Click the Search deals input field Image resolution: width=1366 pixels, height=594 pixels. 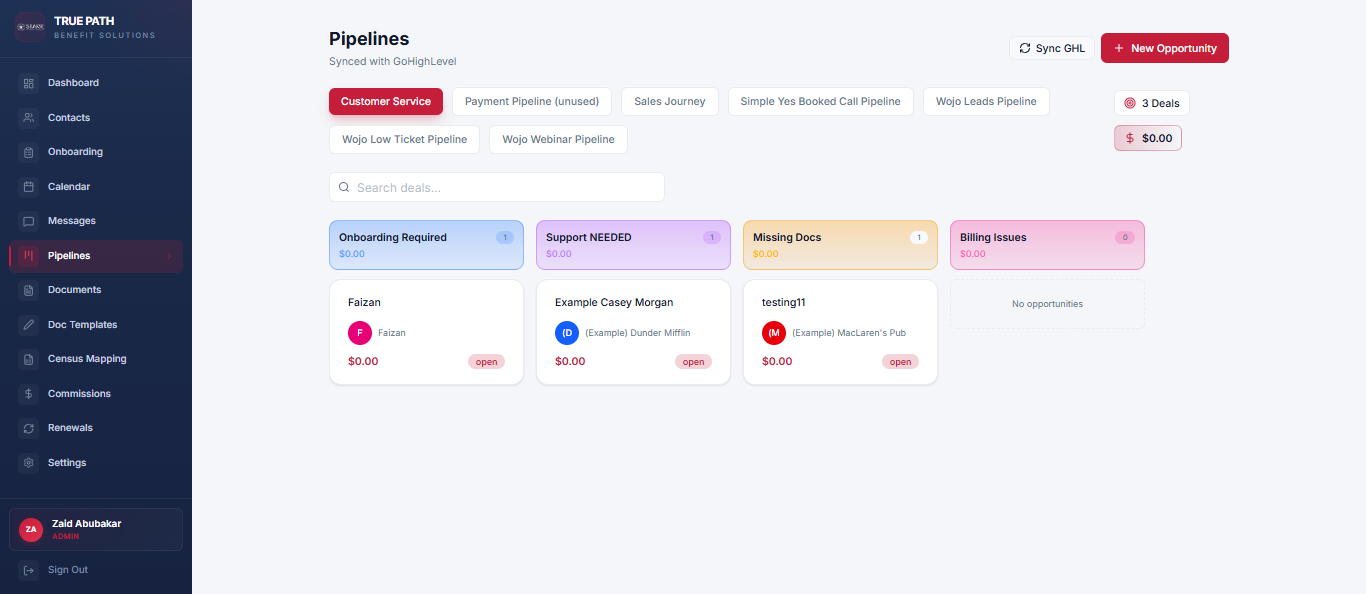[497, 187]
